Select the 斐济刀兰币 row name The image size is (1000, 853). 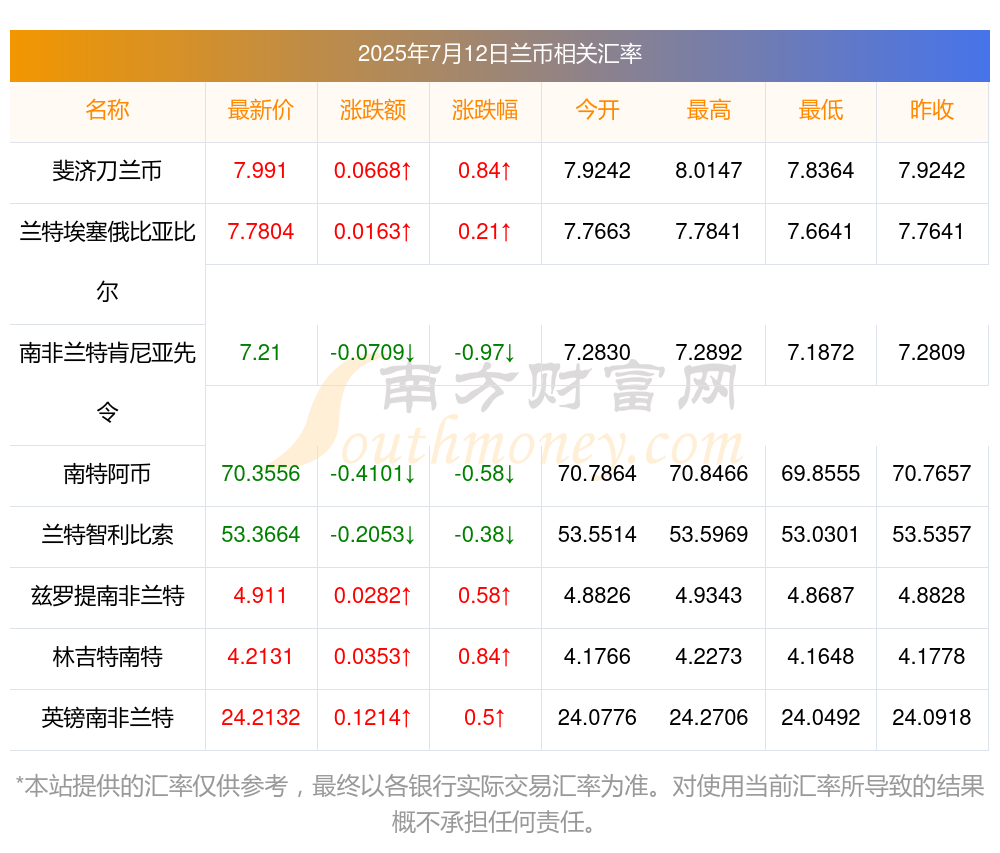107,171
